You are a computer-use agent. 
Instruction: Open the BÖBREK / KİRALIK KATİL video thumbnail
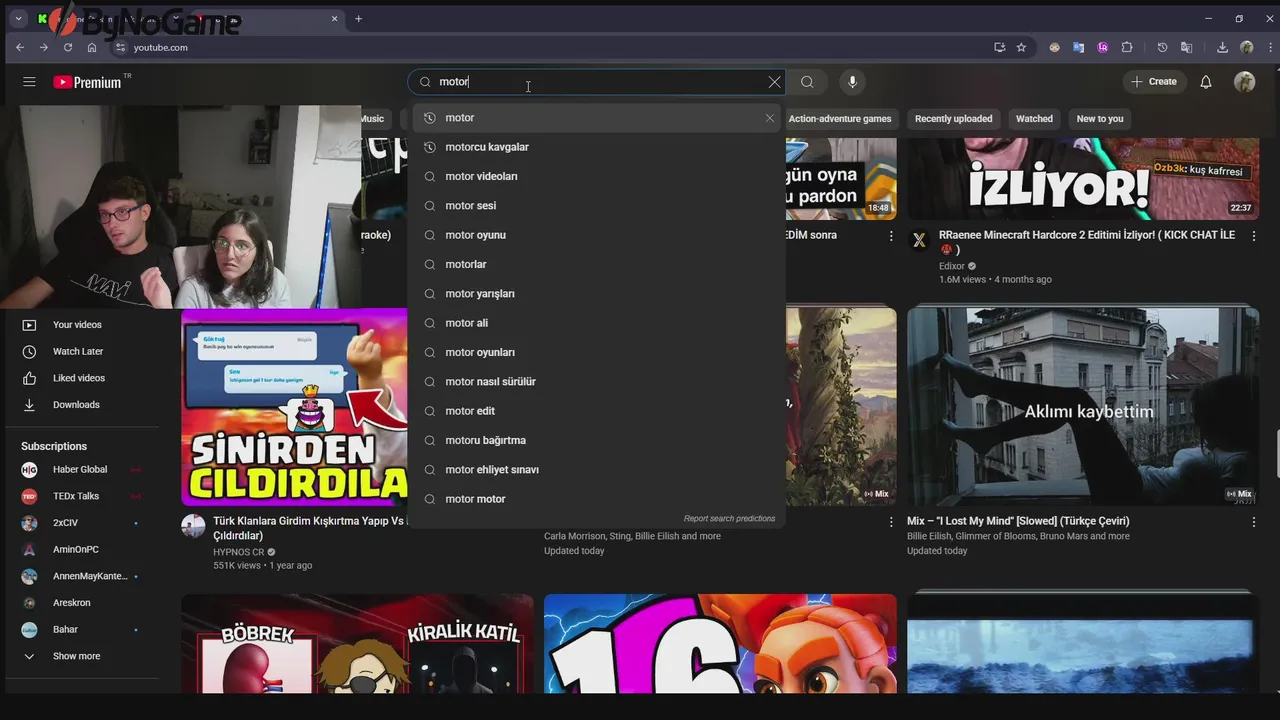click(x=357, y=644)
